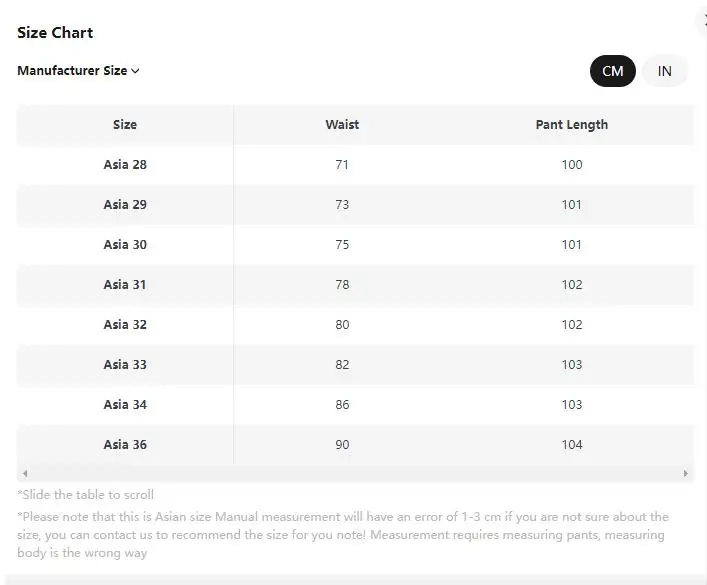This screenshot has height=585, width=707.
Task: Select the Asia 34 size row
Action: tap(125, 405)
